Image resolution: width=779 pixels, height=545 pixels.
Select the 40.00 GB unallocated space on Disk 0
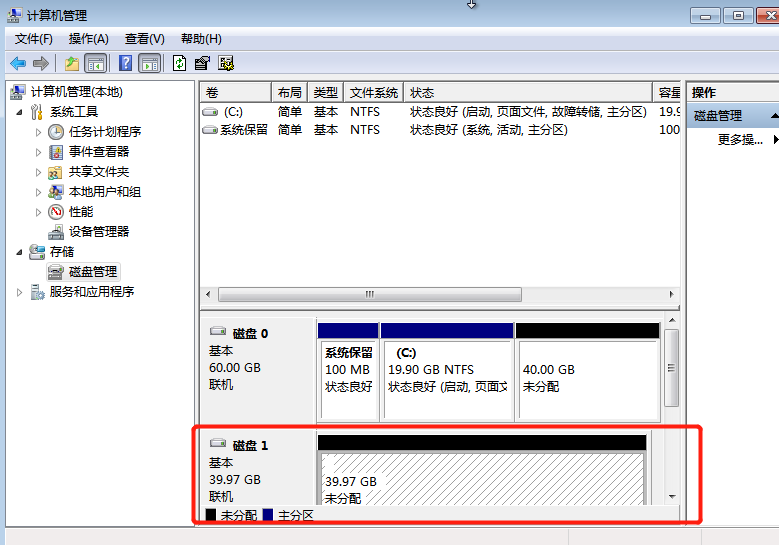pos(588,372)
